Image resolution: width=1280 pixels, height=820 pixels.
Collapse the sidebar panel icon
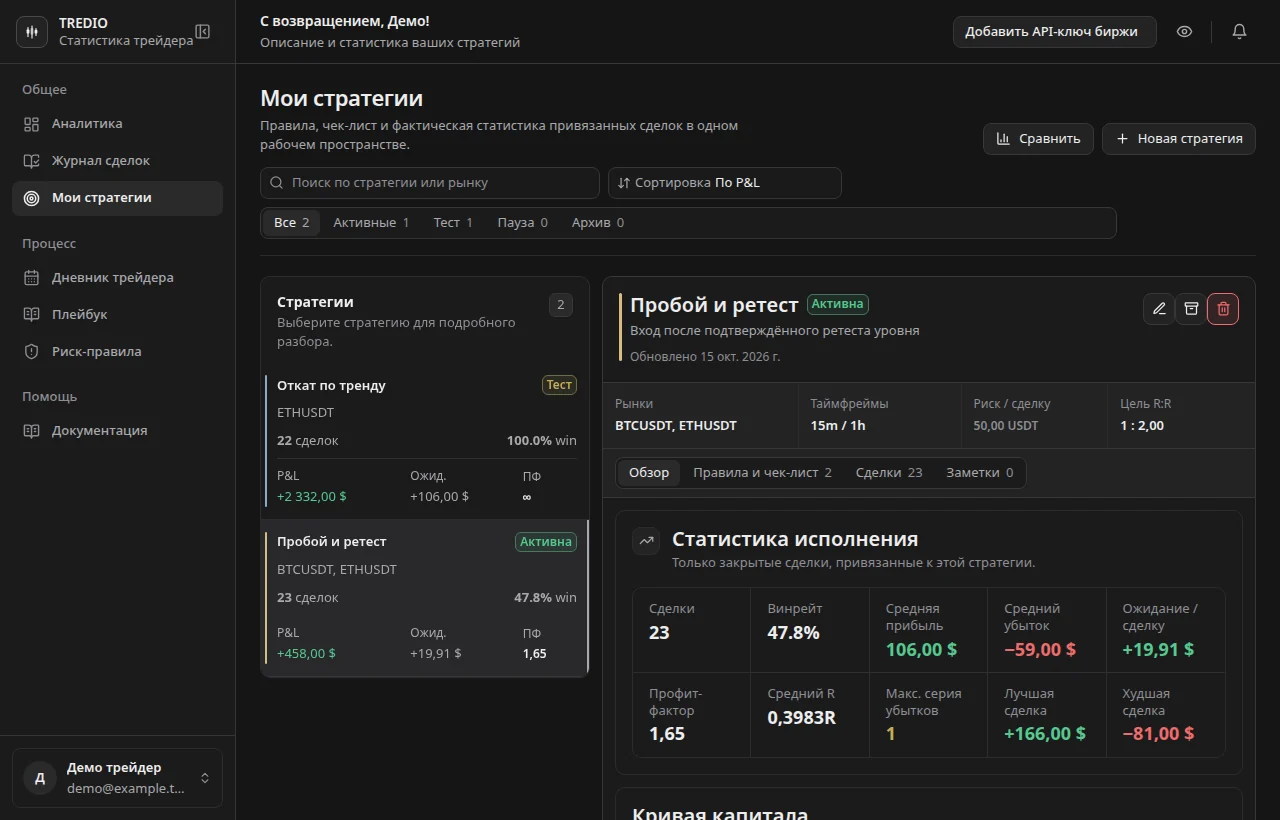[203, 32]
